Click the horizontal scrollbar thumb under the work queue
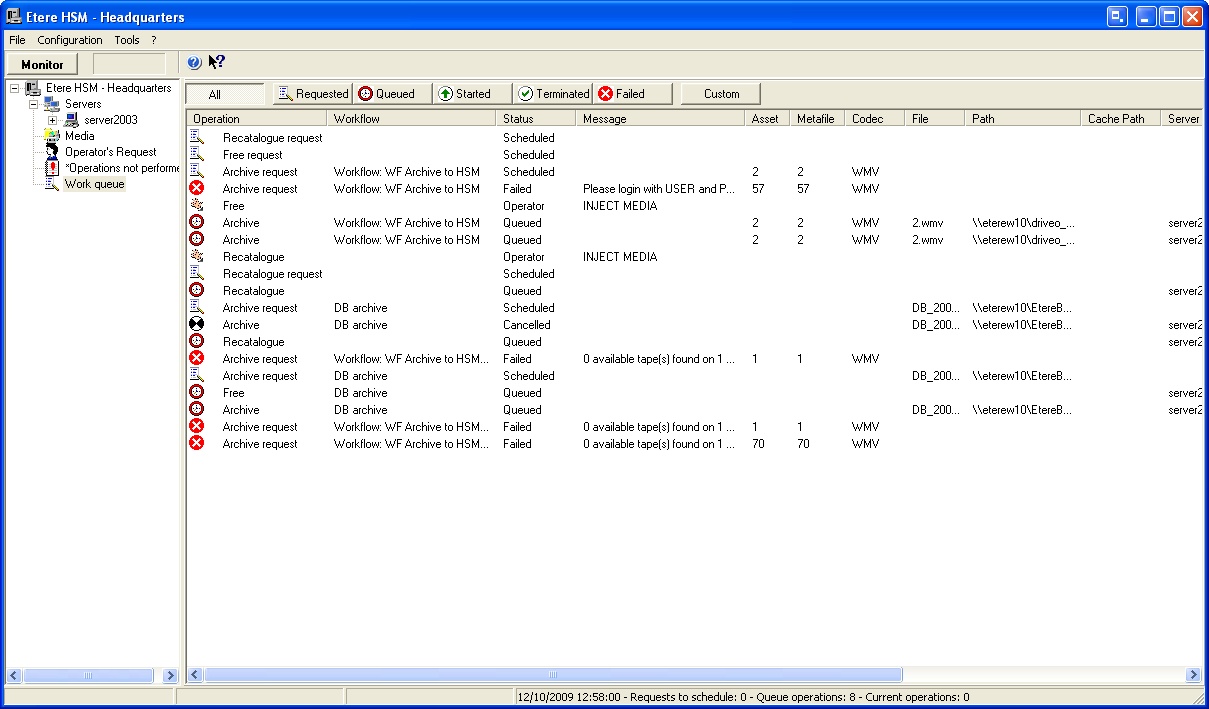 [552, 676]
